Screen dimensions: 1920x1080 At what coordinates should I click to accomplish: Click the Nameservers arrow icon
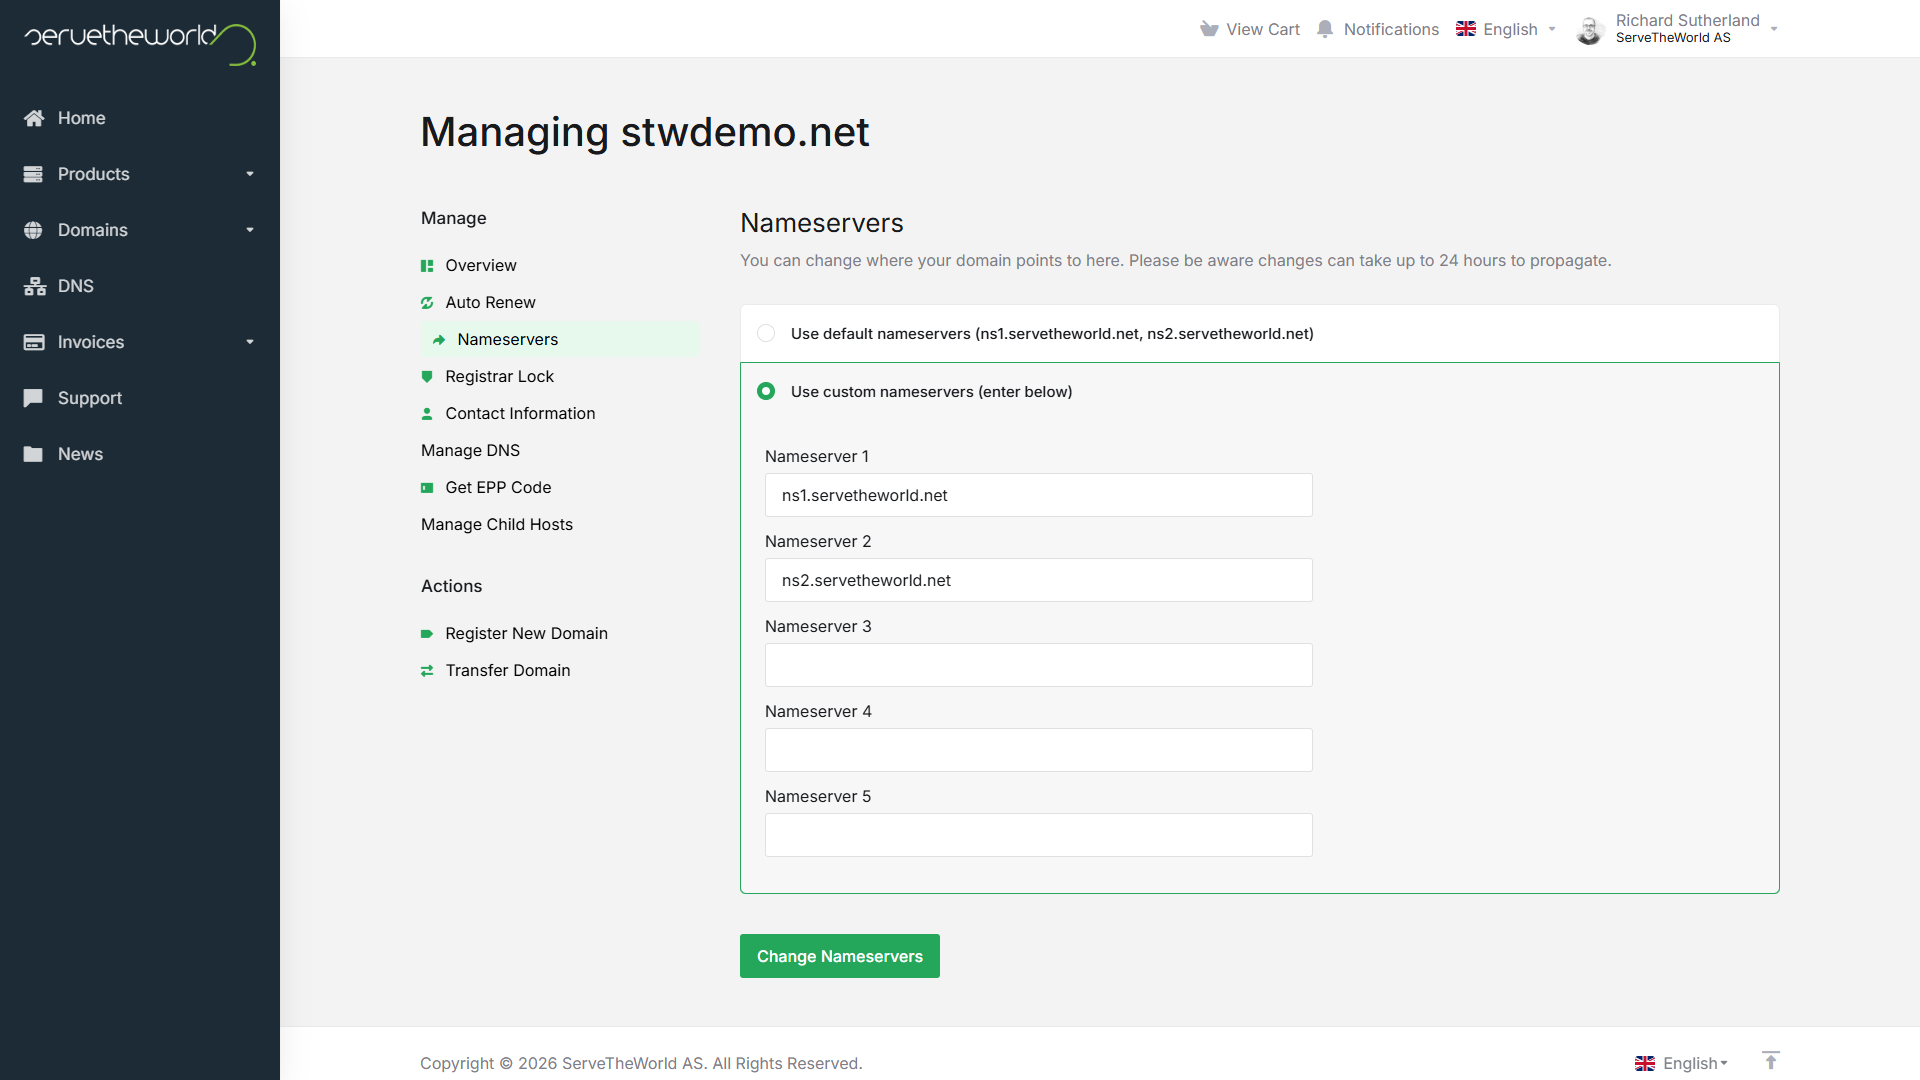tap(439, 340)
